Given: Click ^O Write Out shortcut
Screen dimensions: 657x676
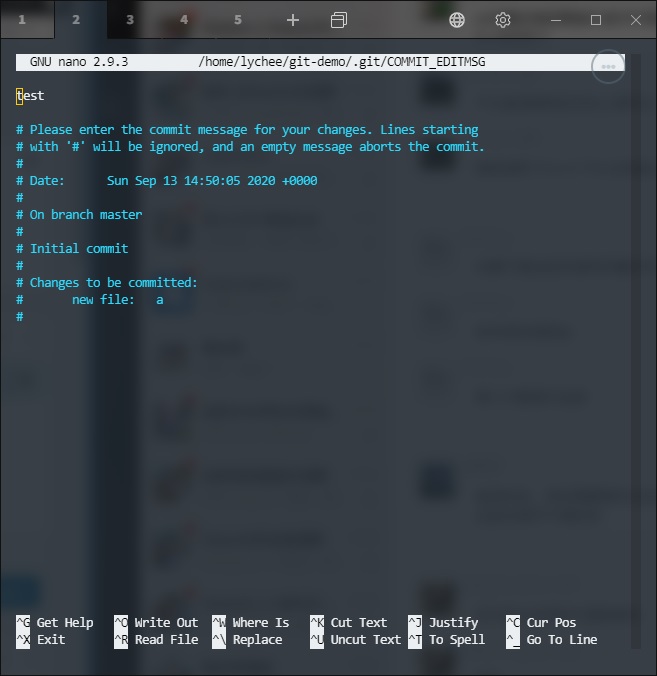Looking at the screenshot, I should pos(156,623).
